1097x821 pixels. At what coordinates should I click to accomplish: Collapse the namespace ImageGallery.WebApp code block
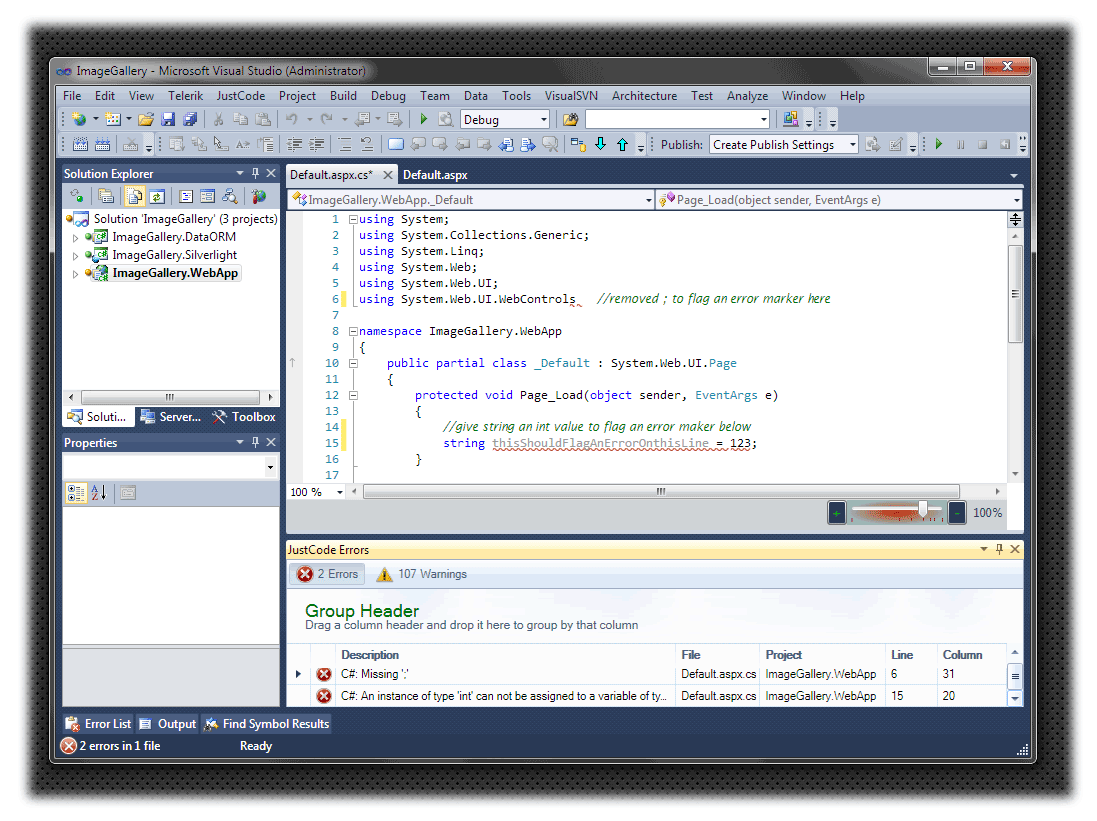pyautogui.click(x=353, y=331)
